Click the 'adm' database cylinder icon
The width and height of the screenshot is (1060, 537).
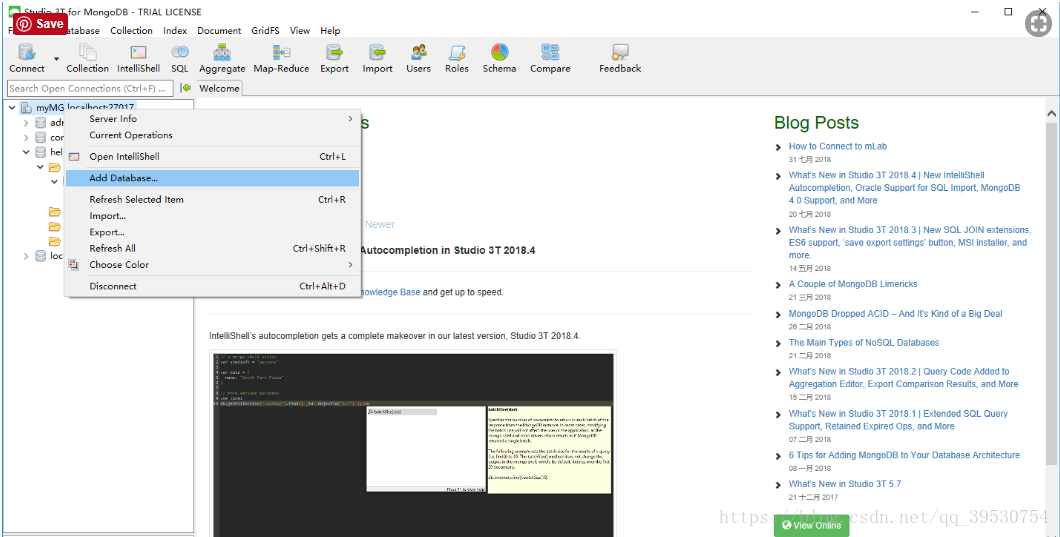pyautogui.click(x=41, y=122)
